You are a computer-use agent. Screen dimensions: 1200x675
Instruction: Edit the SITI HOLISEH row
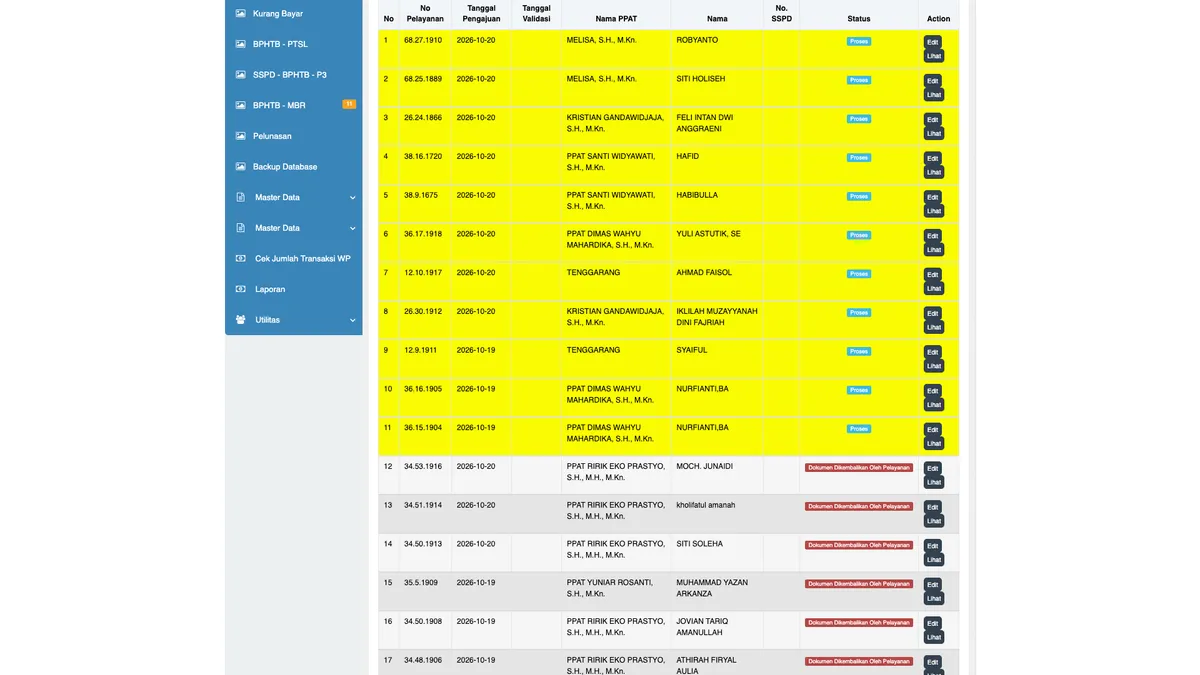[x=933, y=81]
